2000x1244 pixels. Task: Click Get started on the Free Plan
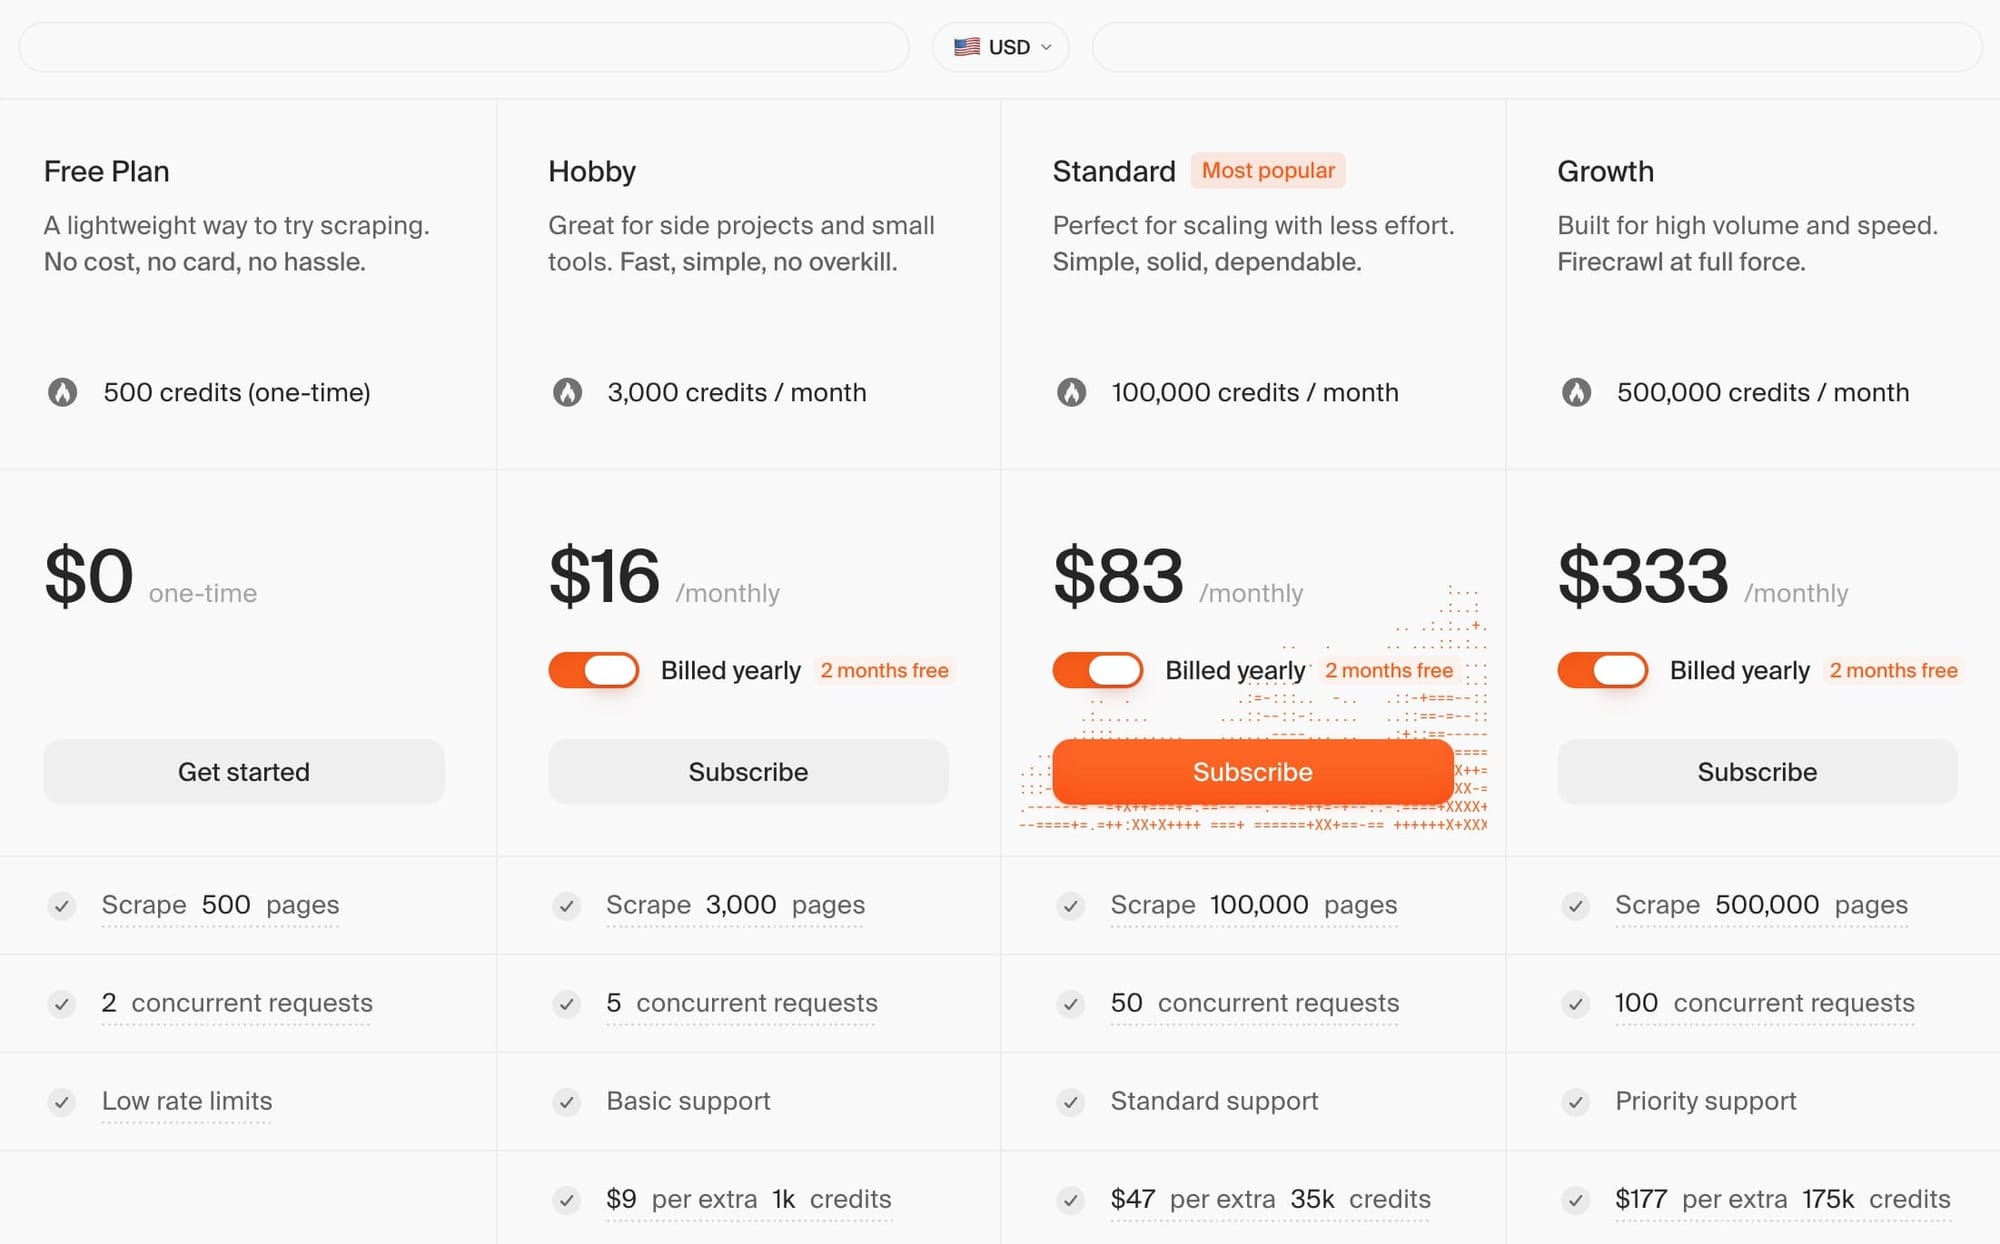[244, 771]
